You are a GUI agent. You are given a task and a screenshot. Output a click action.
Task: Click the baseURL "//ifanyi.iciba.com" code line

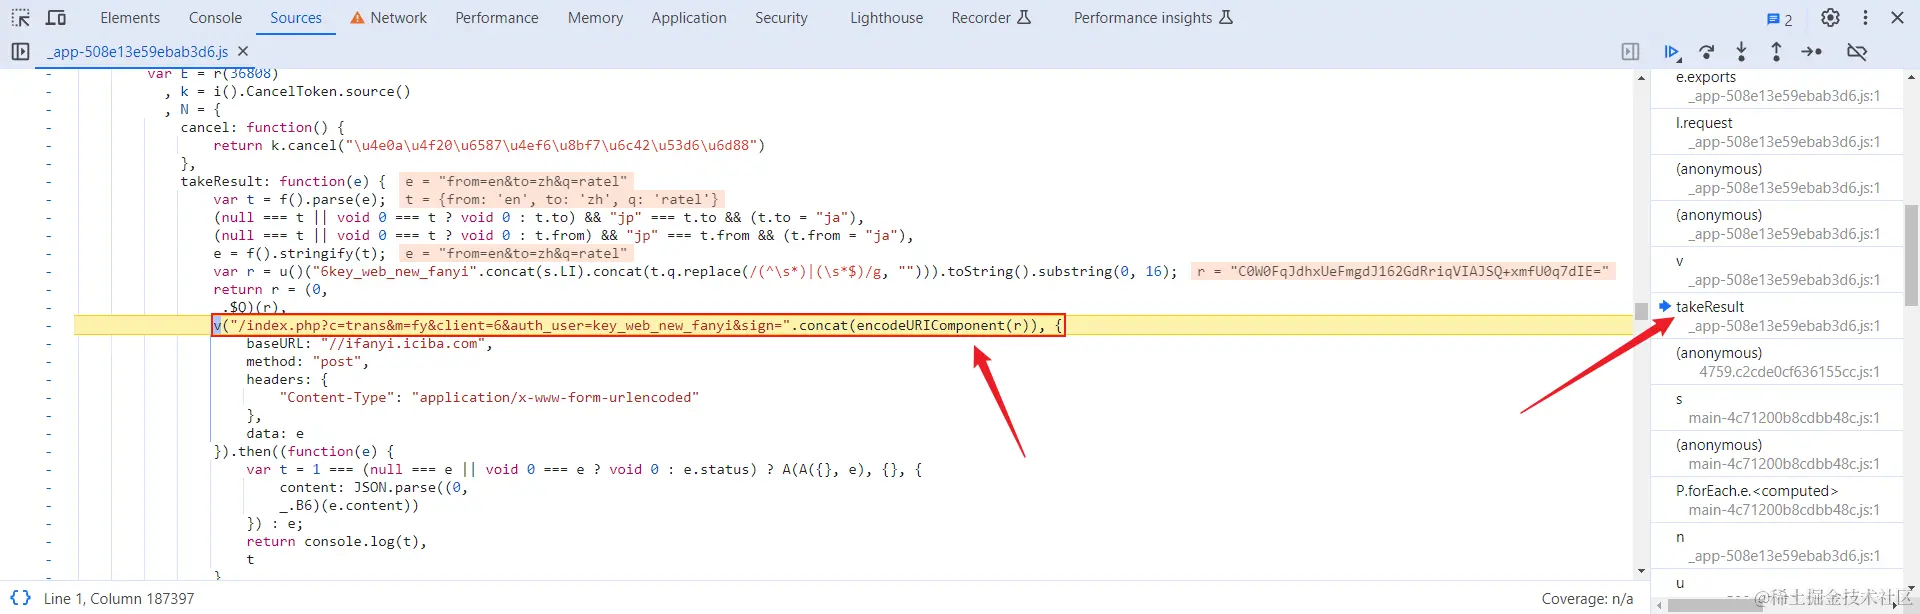click(x=370, y=343)
